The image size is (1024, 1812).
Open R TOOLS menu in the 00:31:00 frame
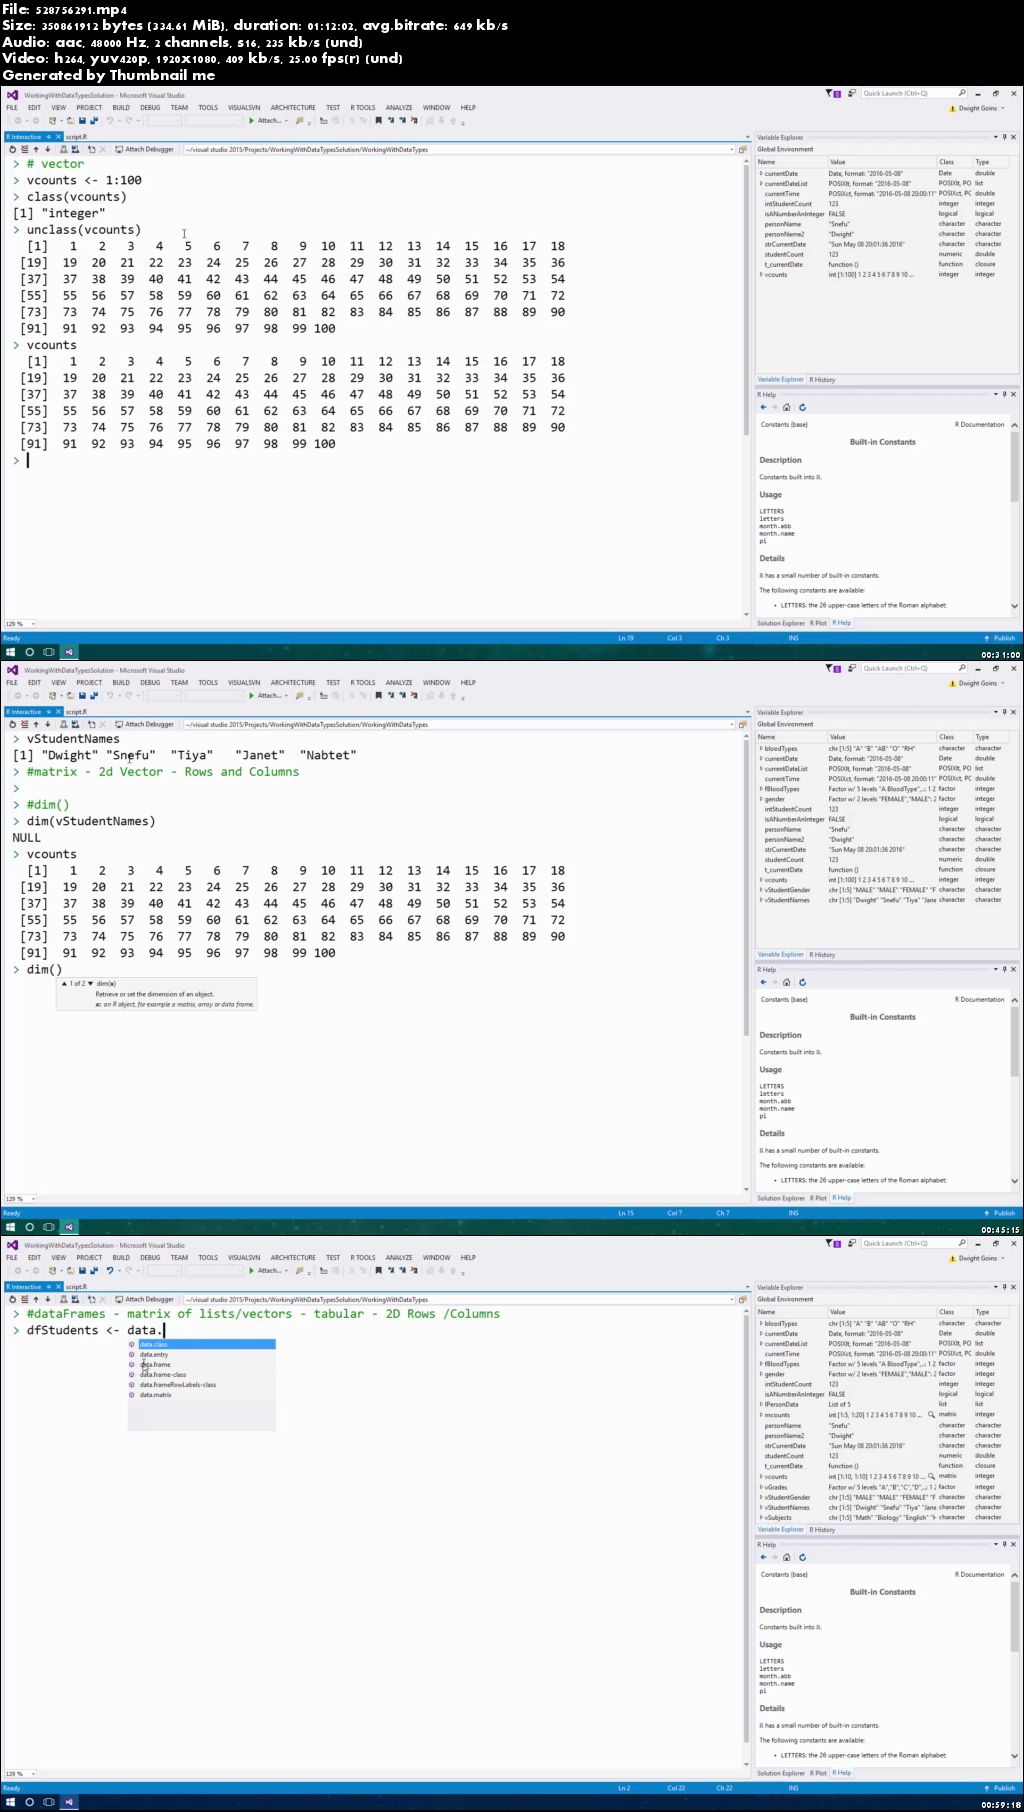363,108
